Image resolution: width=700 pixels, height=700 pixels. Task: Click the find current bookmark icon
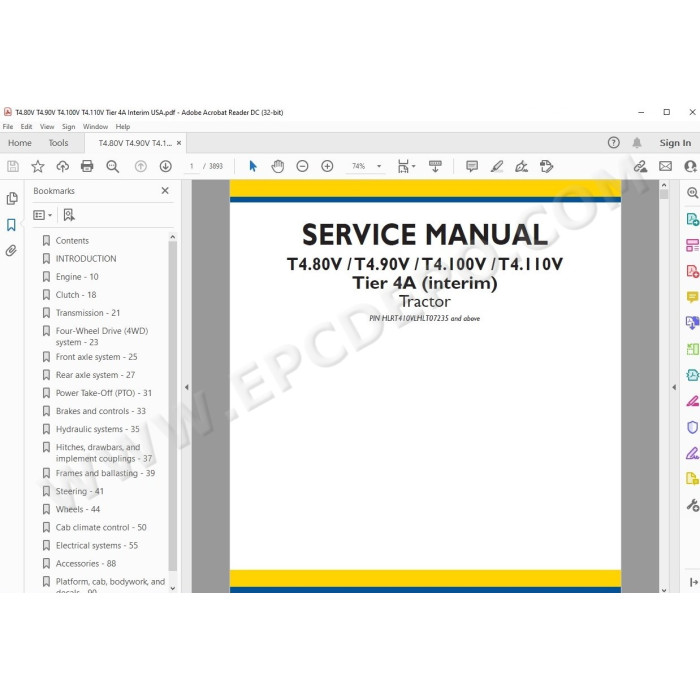(x=69, y=215)
